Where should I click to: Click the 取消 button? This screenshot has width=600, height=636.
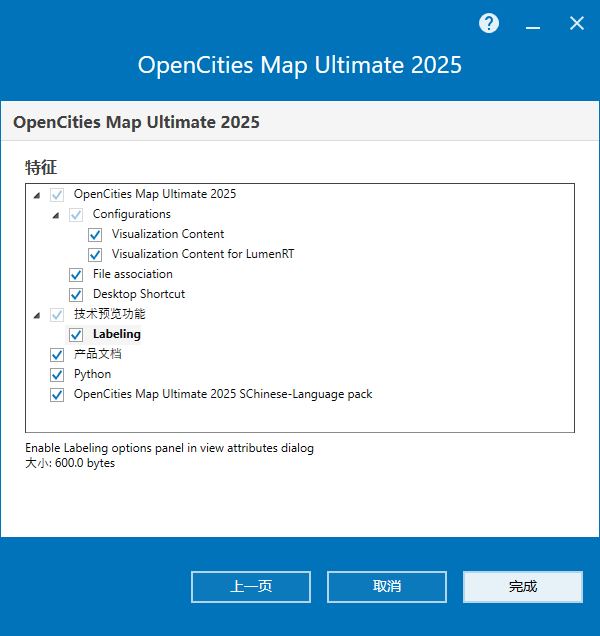click(x=387, y=587)
